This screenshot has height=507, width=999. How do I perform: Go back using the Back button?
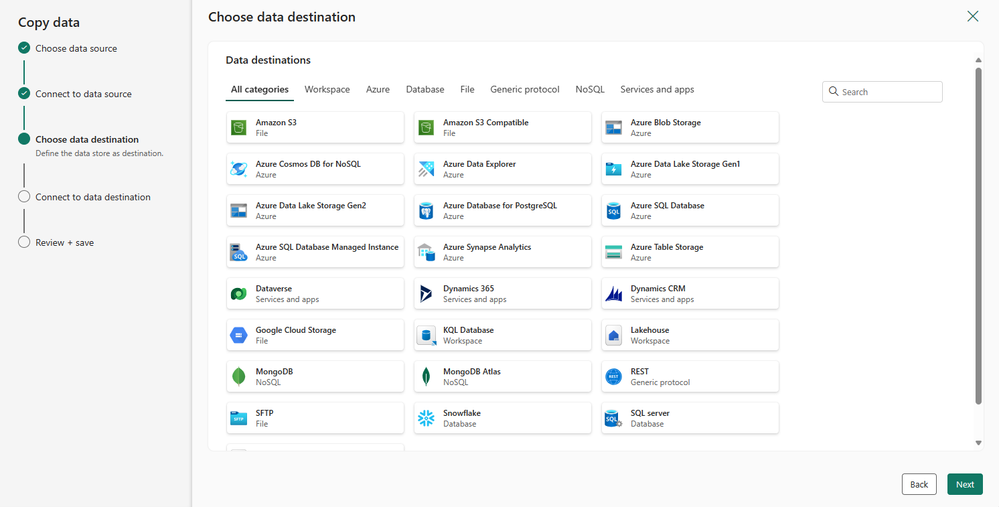tap(919, 484)
